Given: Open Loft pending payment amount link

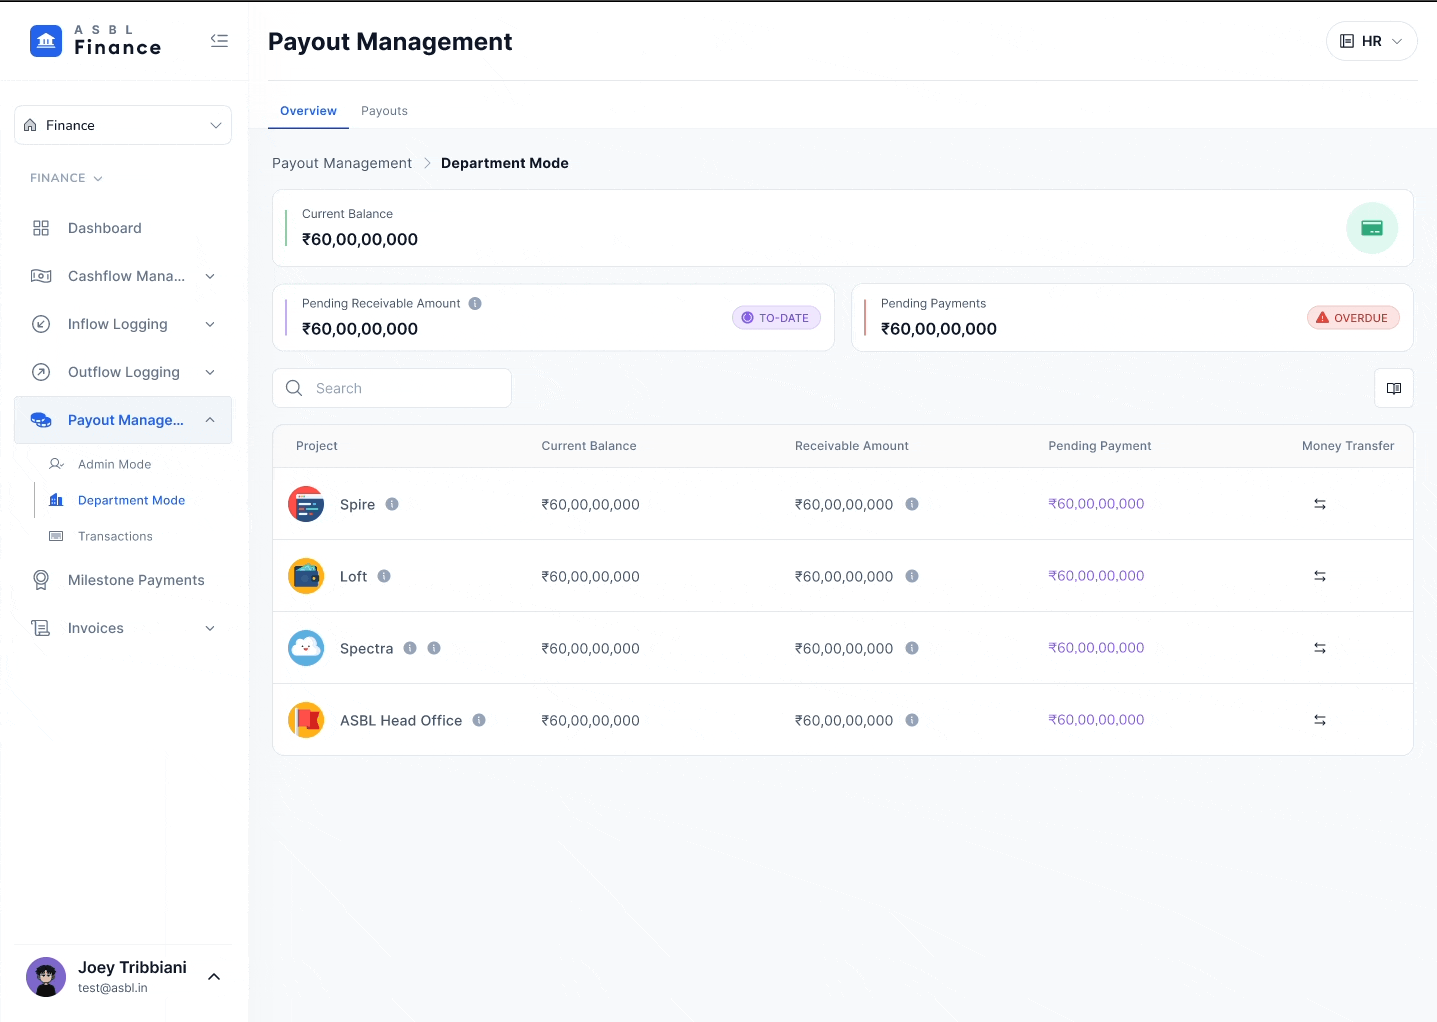Looking at the screenshot, I should pos(1096,576).
